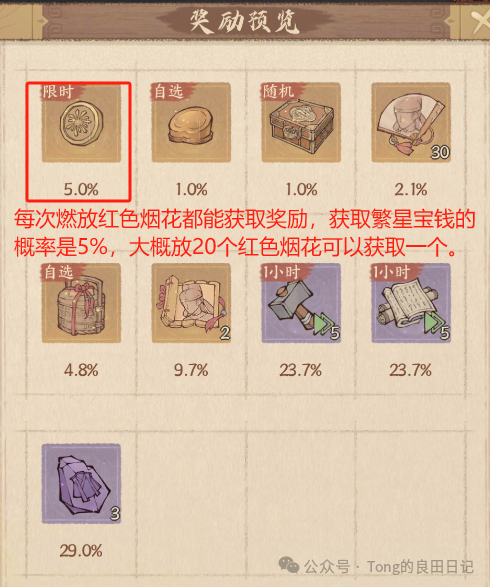490x587 pixels.
Task: Click the scroll book speed-up icon
Action: pos(411,303)
